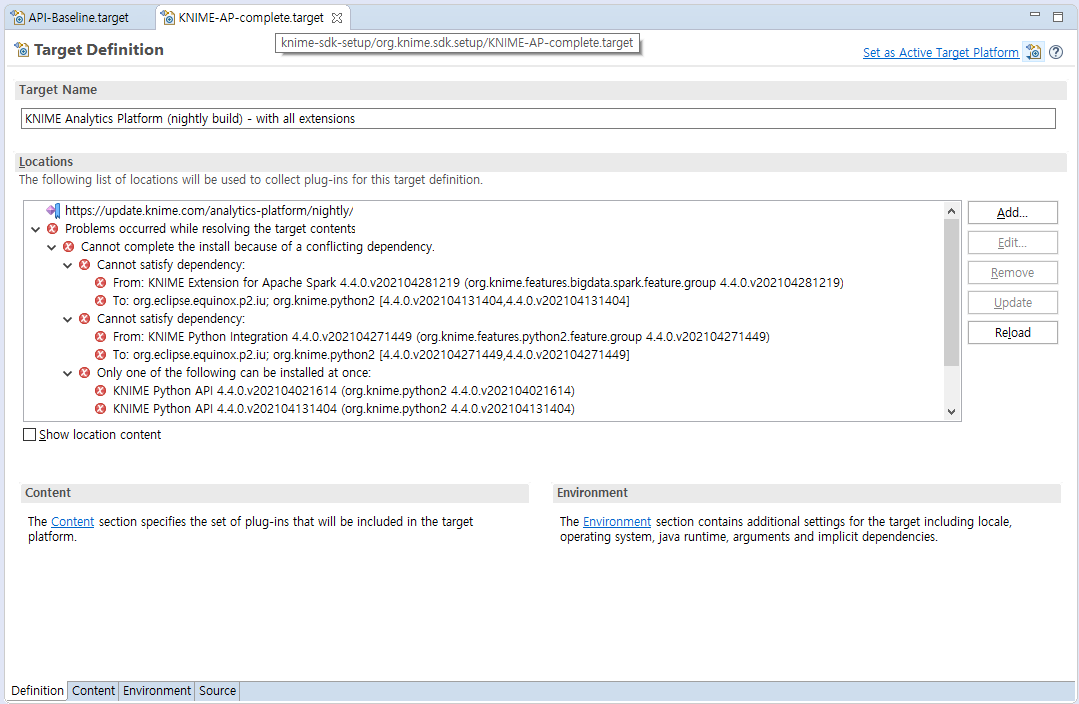Select KNIME Python API 4.4.0.v202104131404 row
The height and width of the screenshot is (704, 1079).
[343, 409]
